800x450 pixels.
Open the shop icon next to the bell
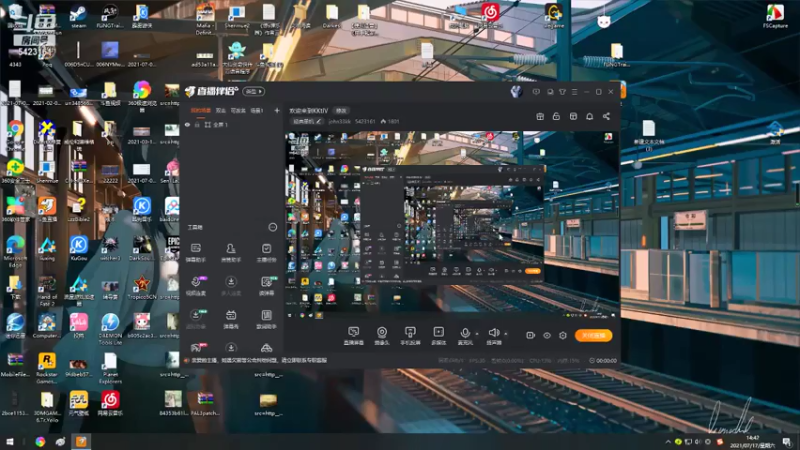point(573,116)
